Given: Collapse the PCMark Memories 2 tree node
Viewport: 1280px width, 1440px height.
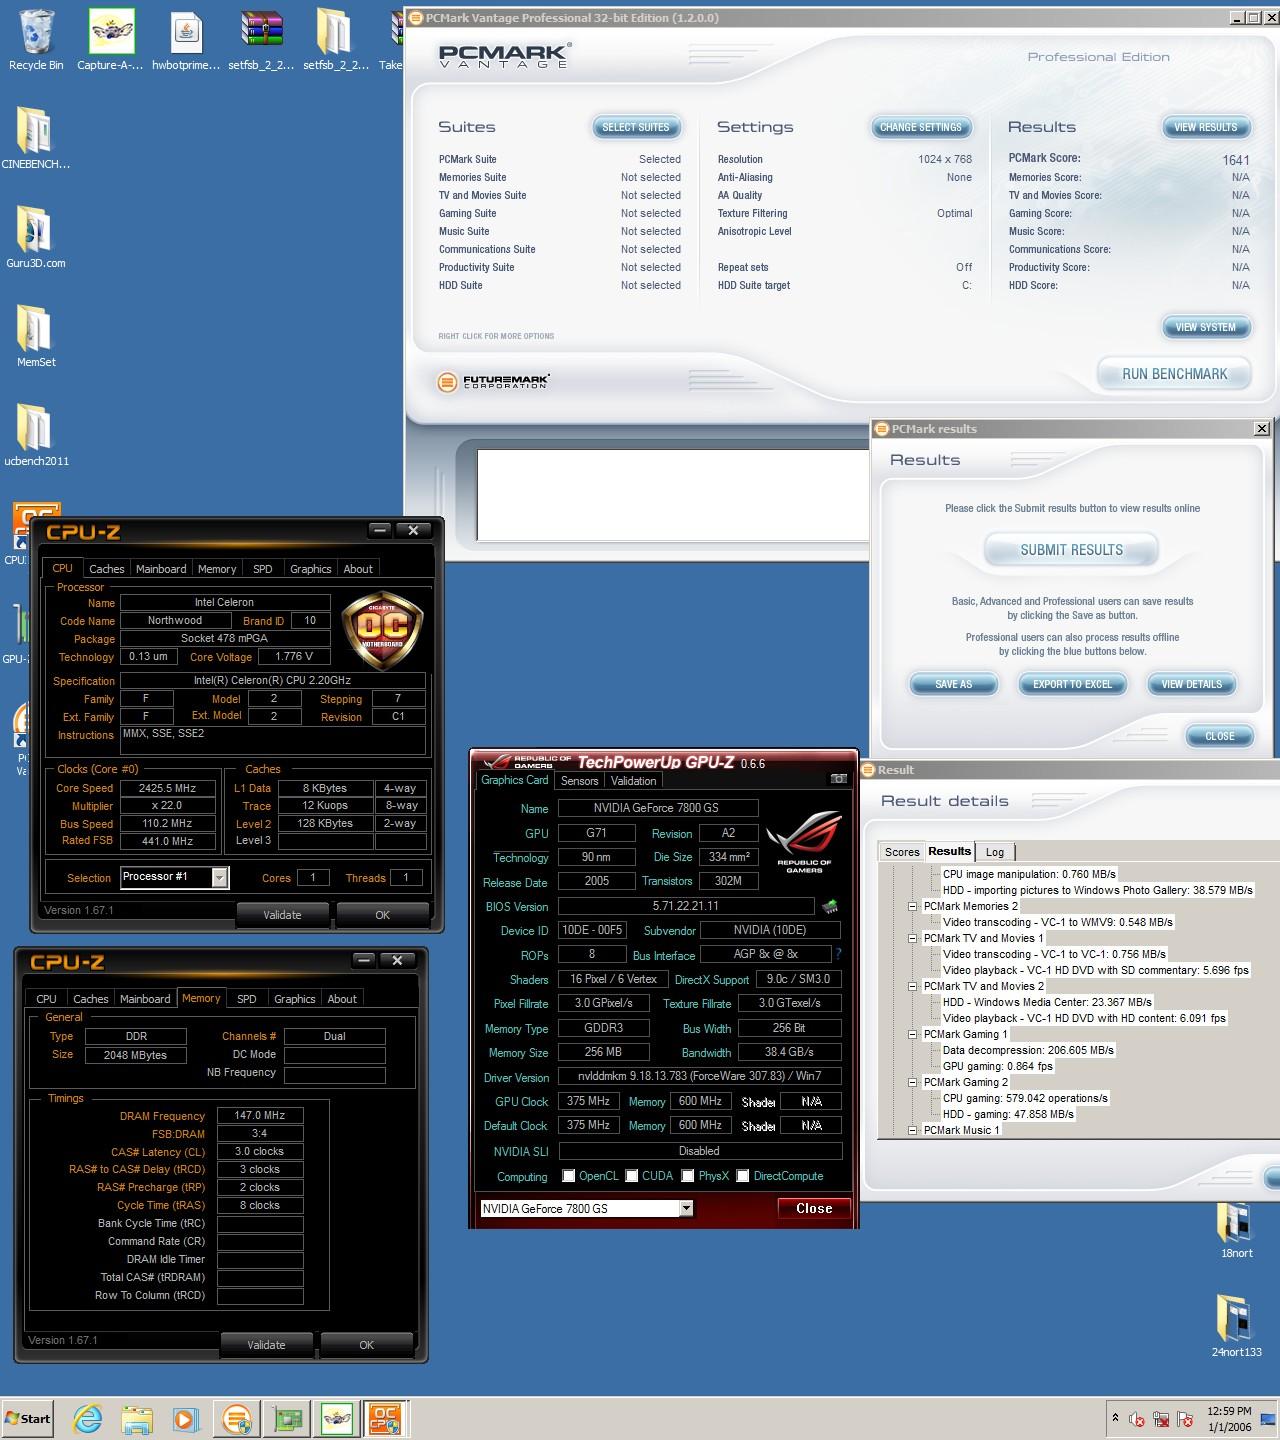Looking at the screenshot, I should (912, 906).
